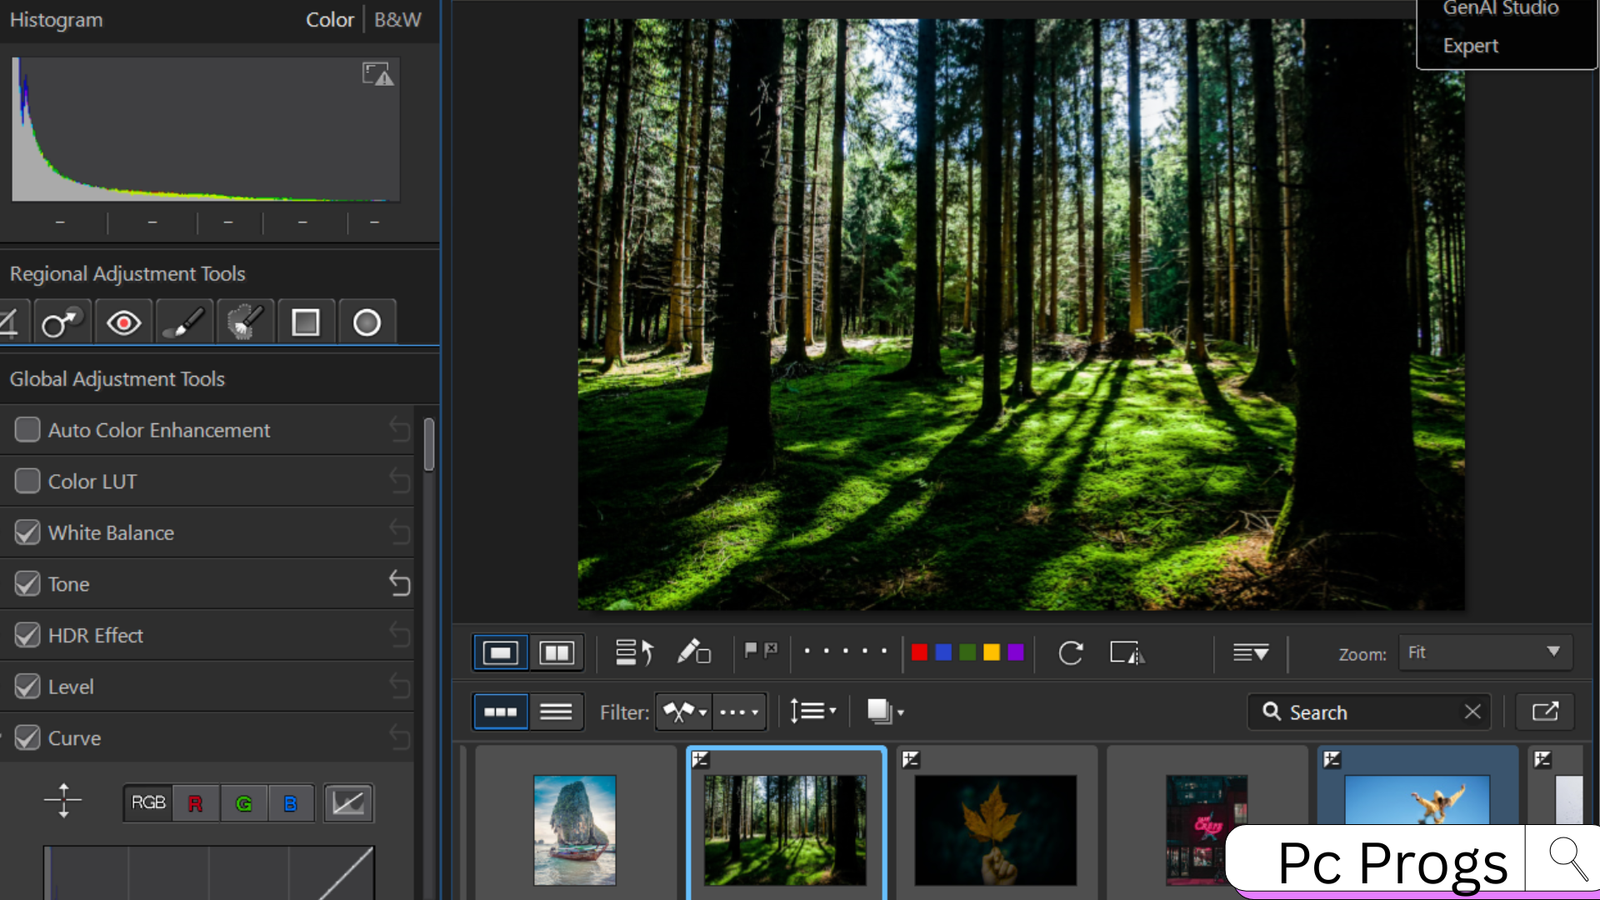This screenshot has height=900, width=1600.
Task: Select the Adjustment Selection brush tool
Action: point(245,322)
